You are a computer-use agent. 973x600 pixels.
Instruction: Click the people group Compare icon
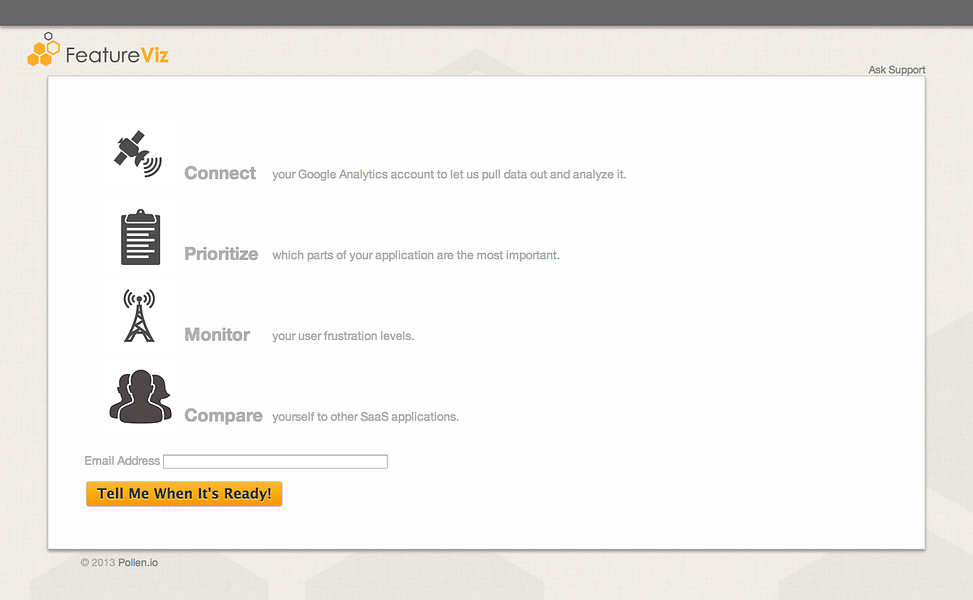pyautogui.click(x=141, y=396)
